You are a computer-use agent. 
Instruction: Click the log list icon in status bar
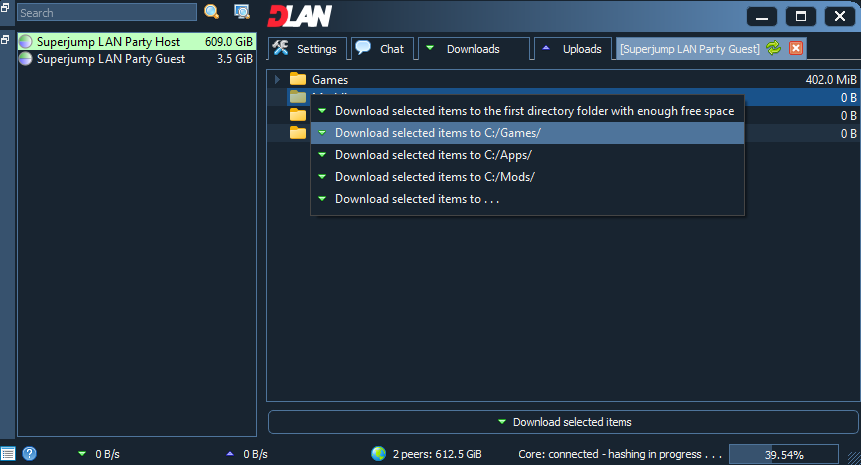pyautogui.click(x=8, y=454)
